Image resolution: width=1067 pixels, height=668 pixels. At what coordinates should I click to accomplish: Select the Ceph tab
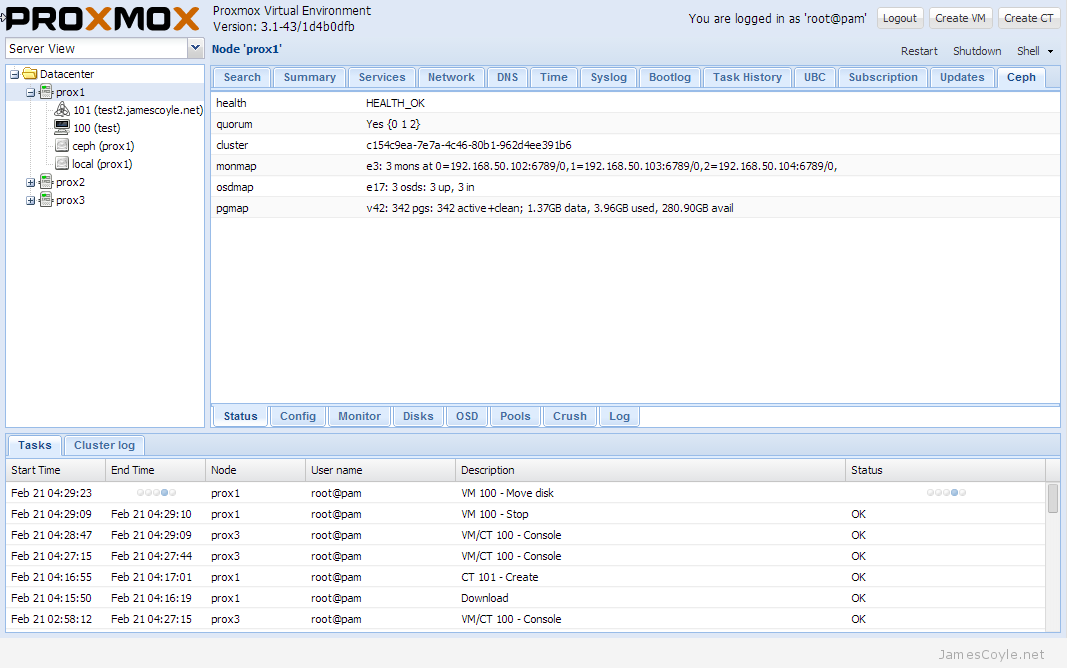tap(1021, 78)
